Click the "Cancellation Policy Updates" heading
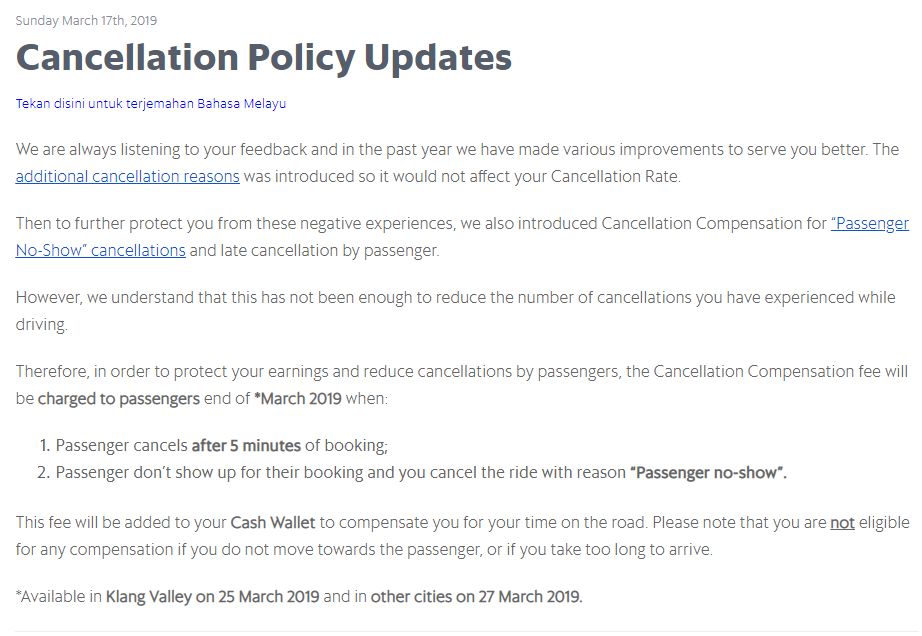Screen dimensions: 922x636 click(x=264, y=58)
